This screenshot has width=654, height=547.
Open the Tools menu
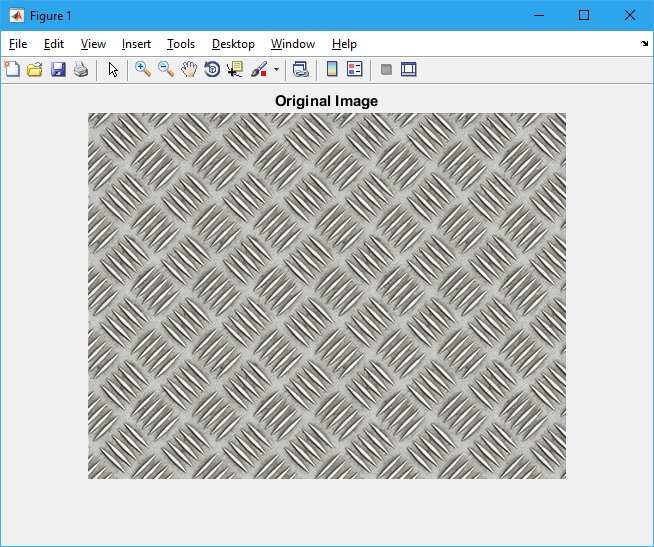click(x=181, y=44)
